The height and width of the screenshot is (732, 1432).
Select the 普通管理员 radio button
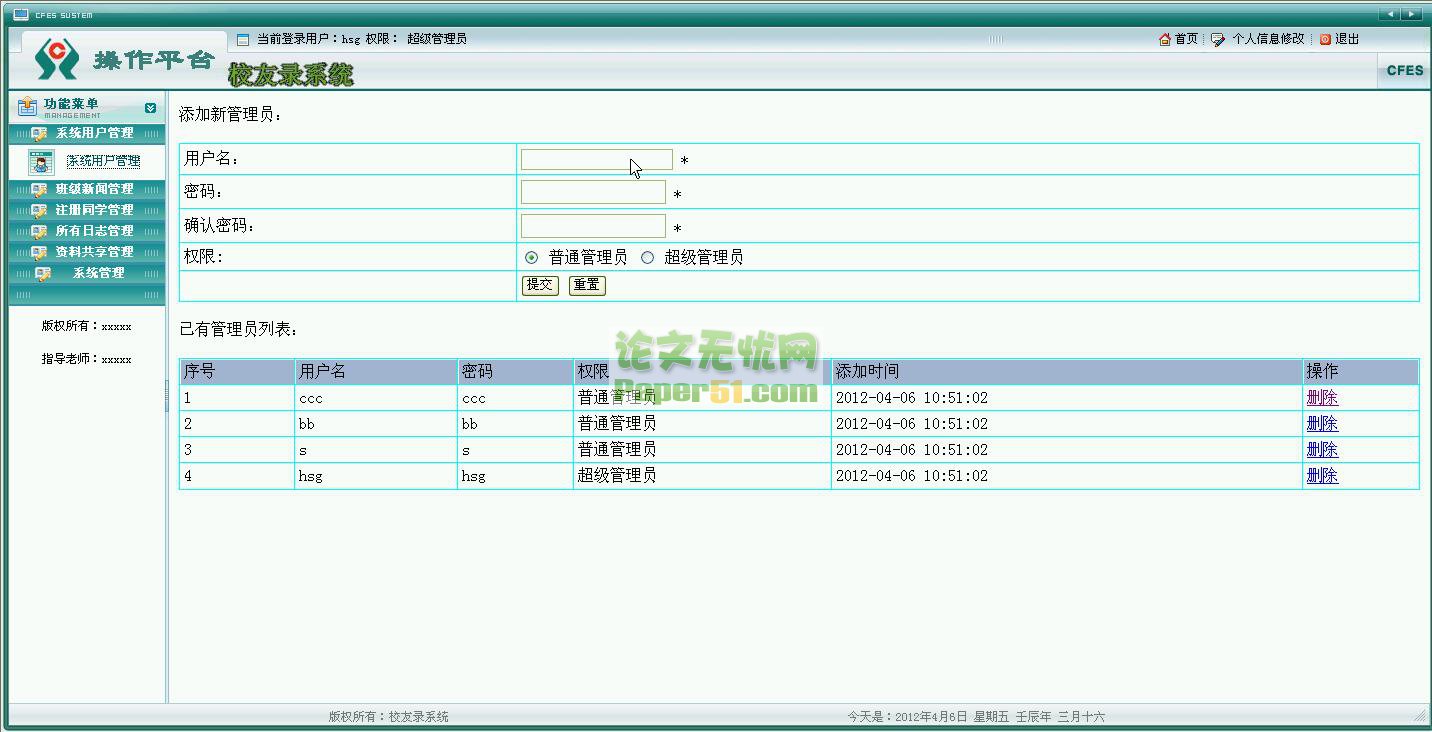[531, 258]
